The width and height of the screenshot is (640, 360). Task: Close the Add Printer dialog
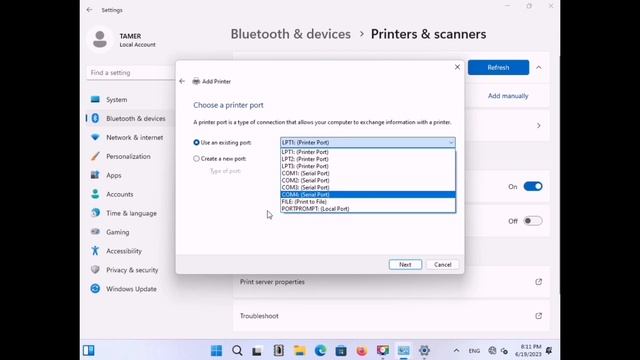pos(457,67)
